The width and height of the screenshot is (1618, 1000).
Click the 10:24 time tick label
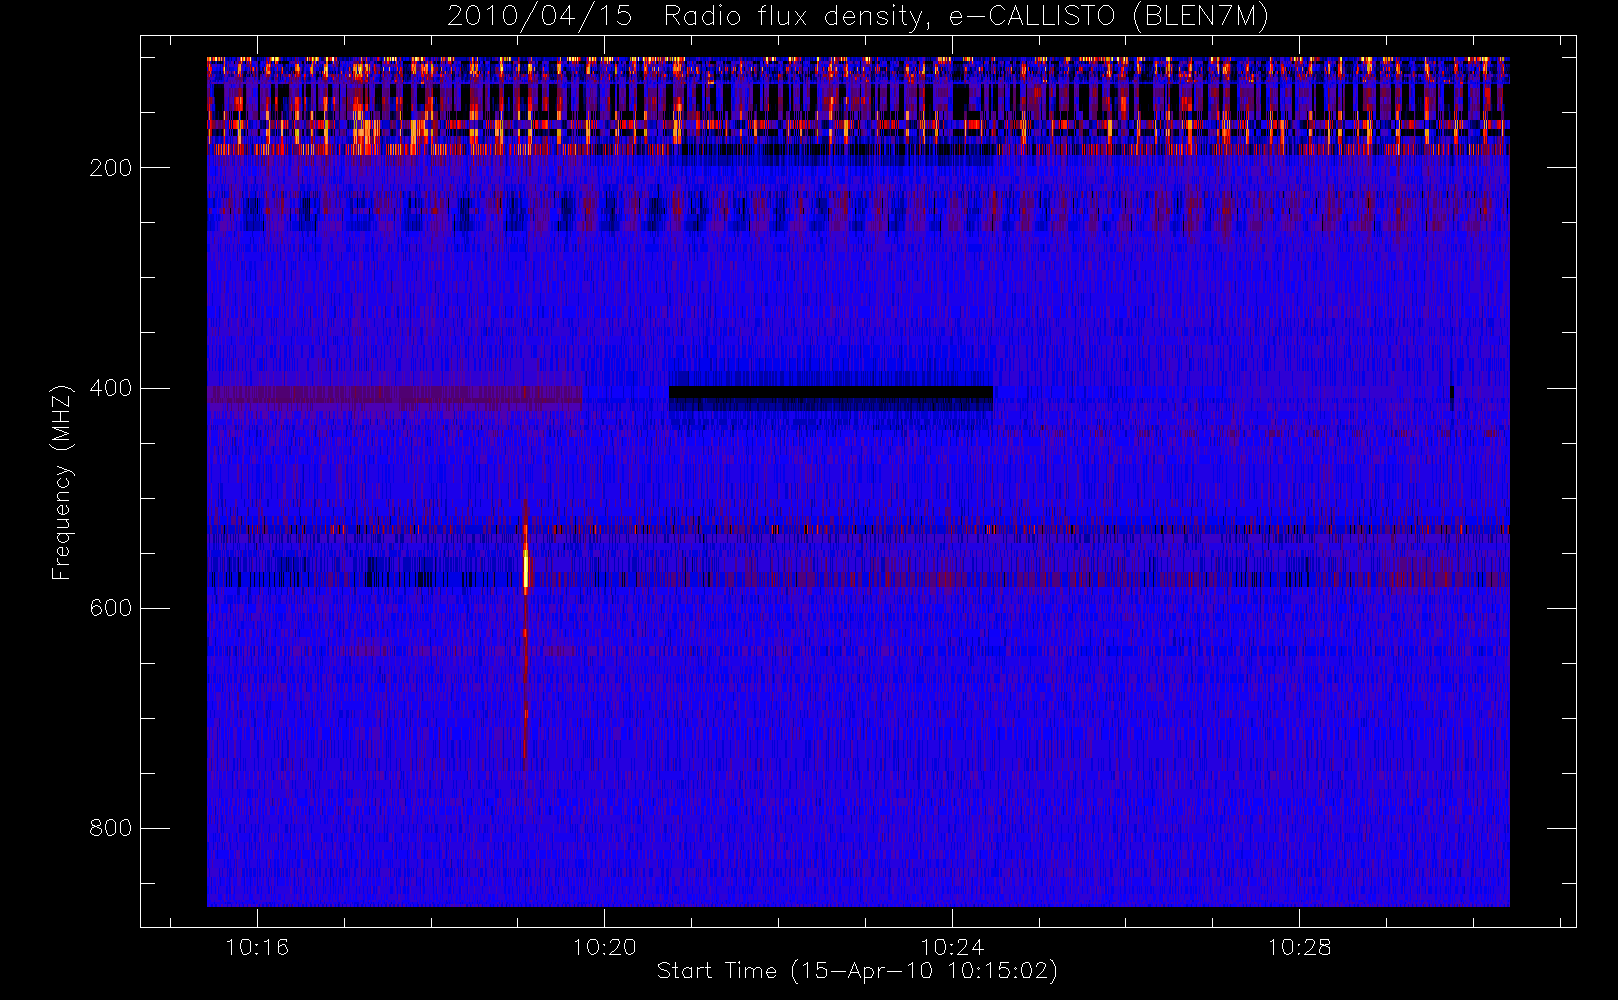952,946
